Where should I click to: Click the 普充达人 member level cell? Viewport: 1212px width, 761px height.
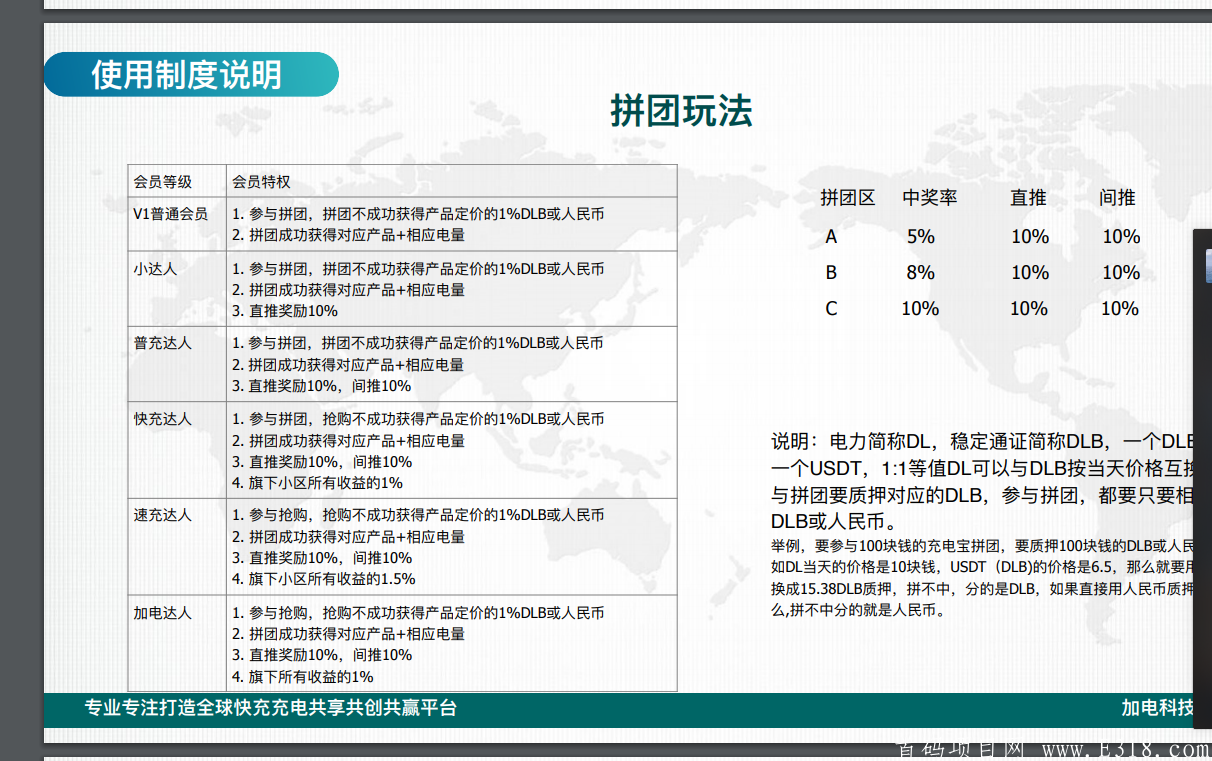163,343
